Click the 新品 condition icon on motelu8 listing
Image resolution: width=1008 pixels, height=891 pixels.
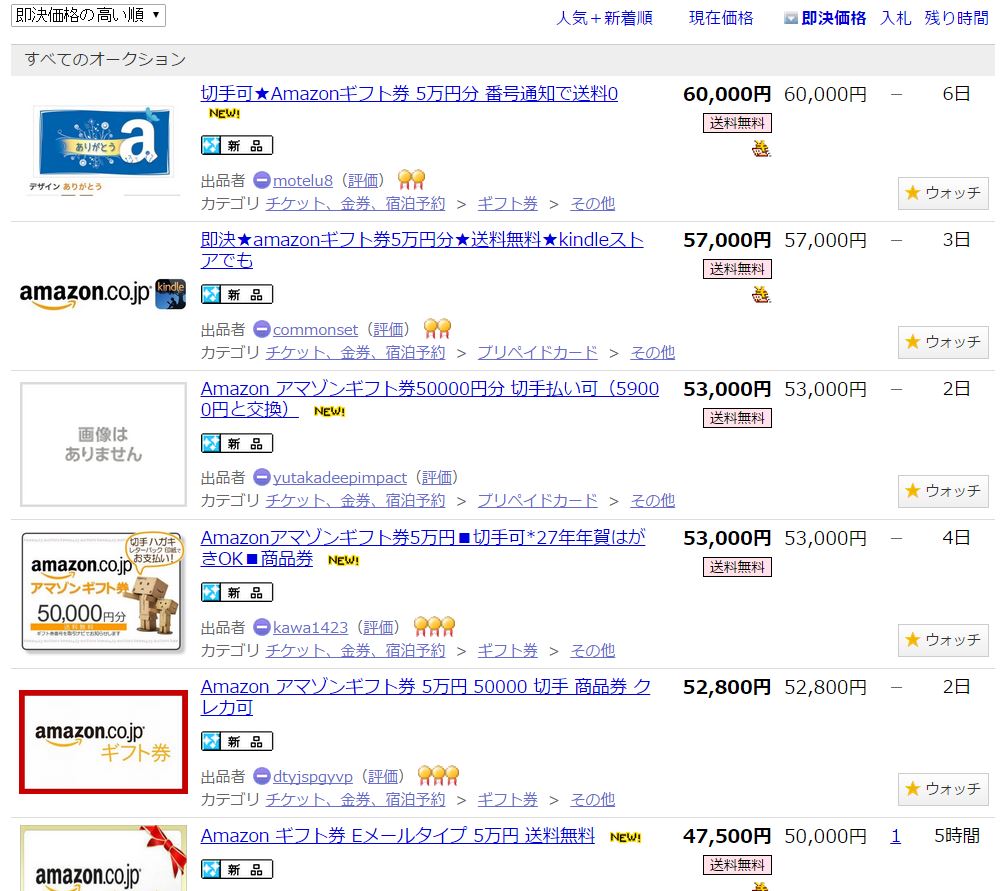coord(237,145)
